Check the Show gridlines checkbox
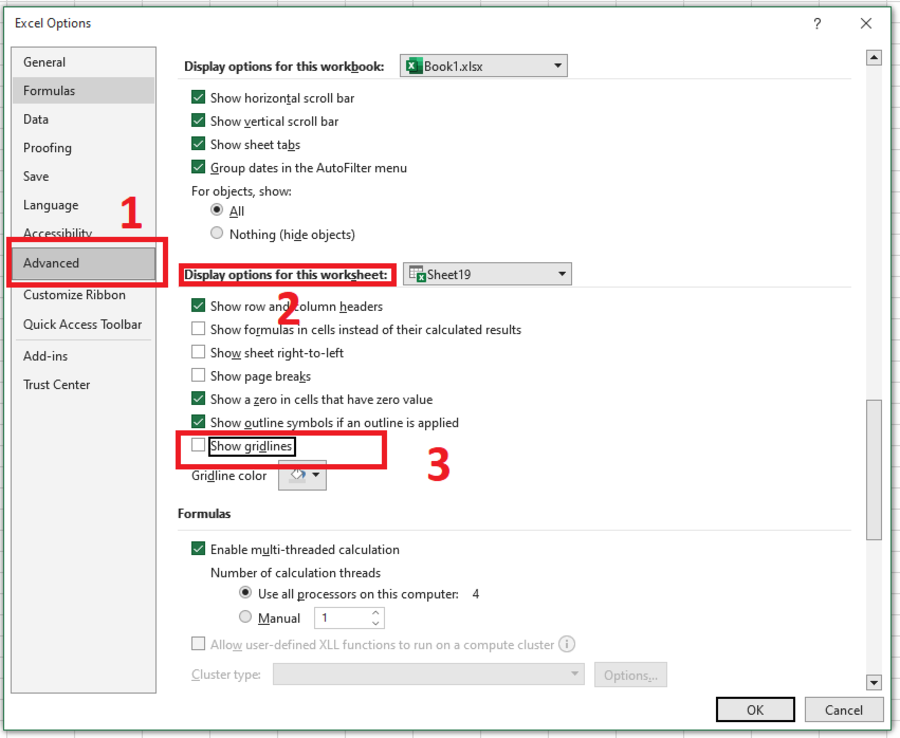The height and width of the screenshot is (738, 900). point(198,445)
